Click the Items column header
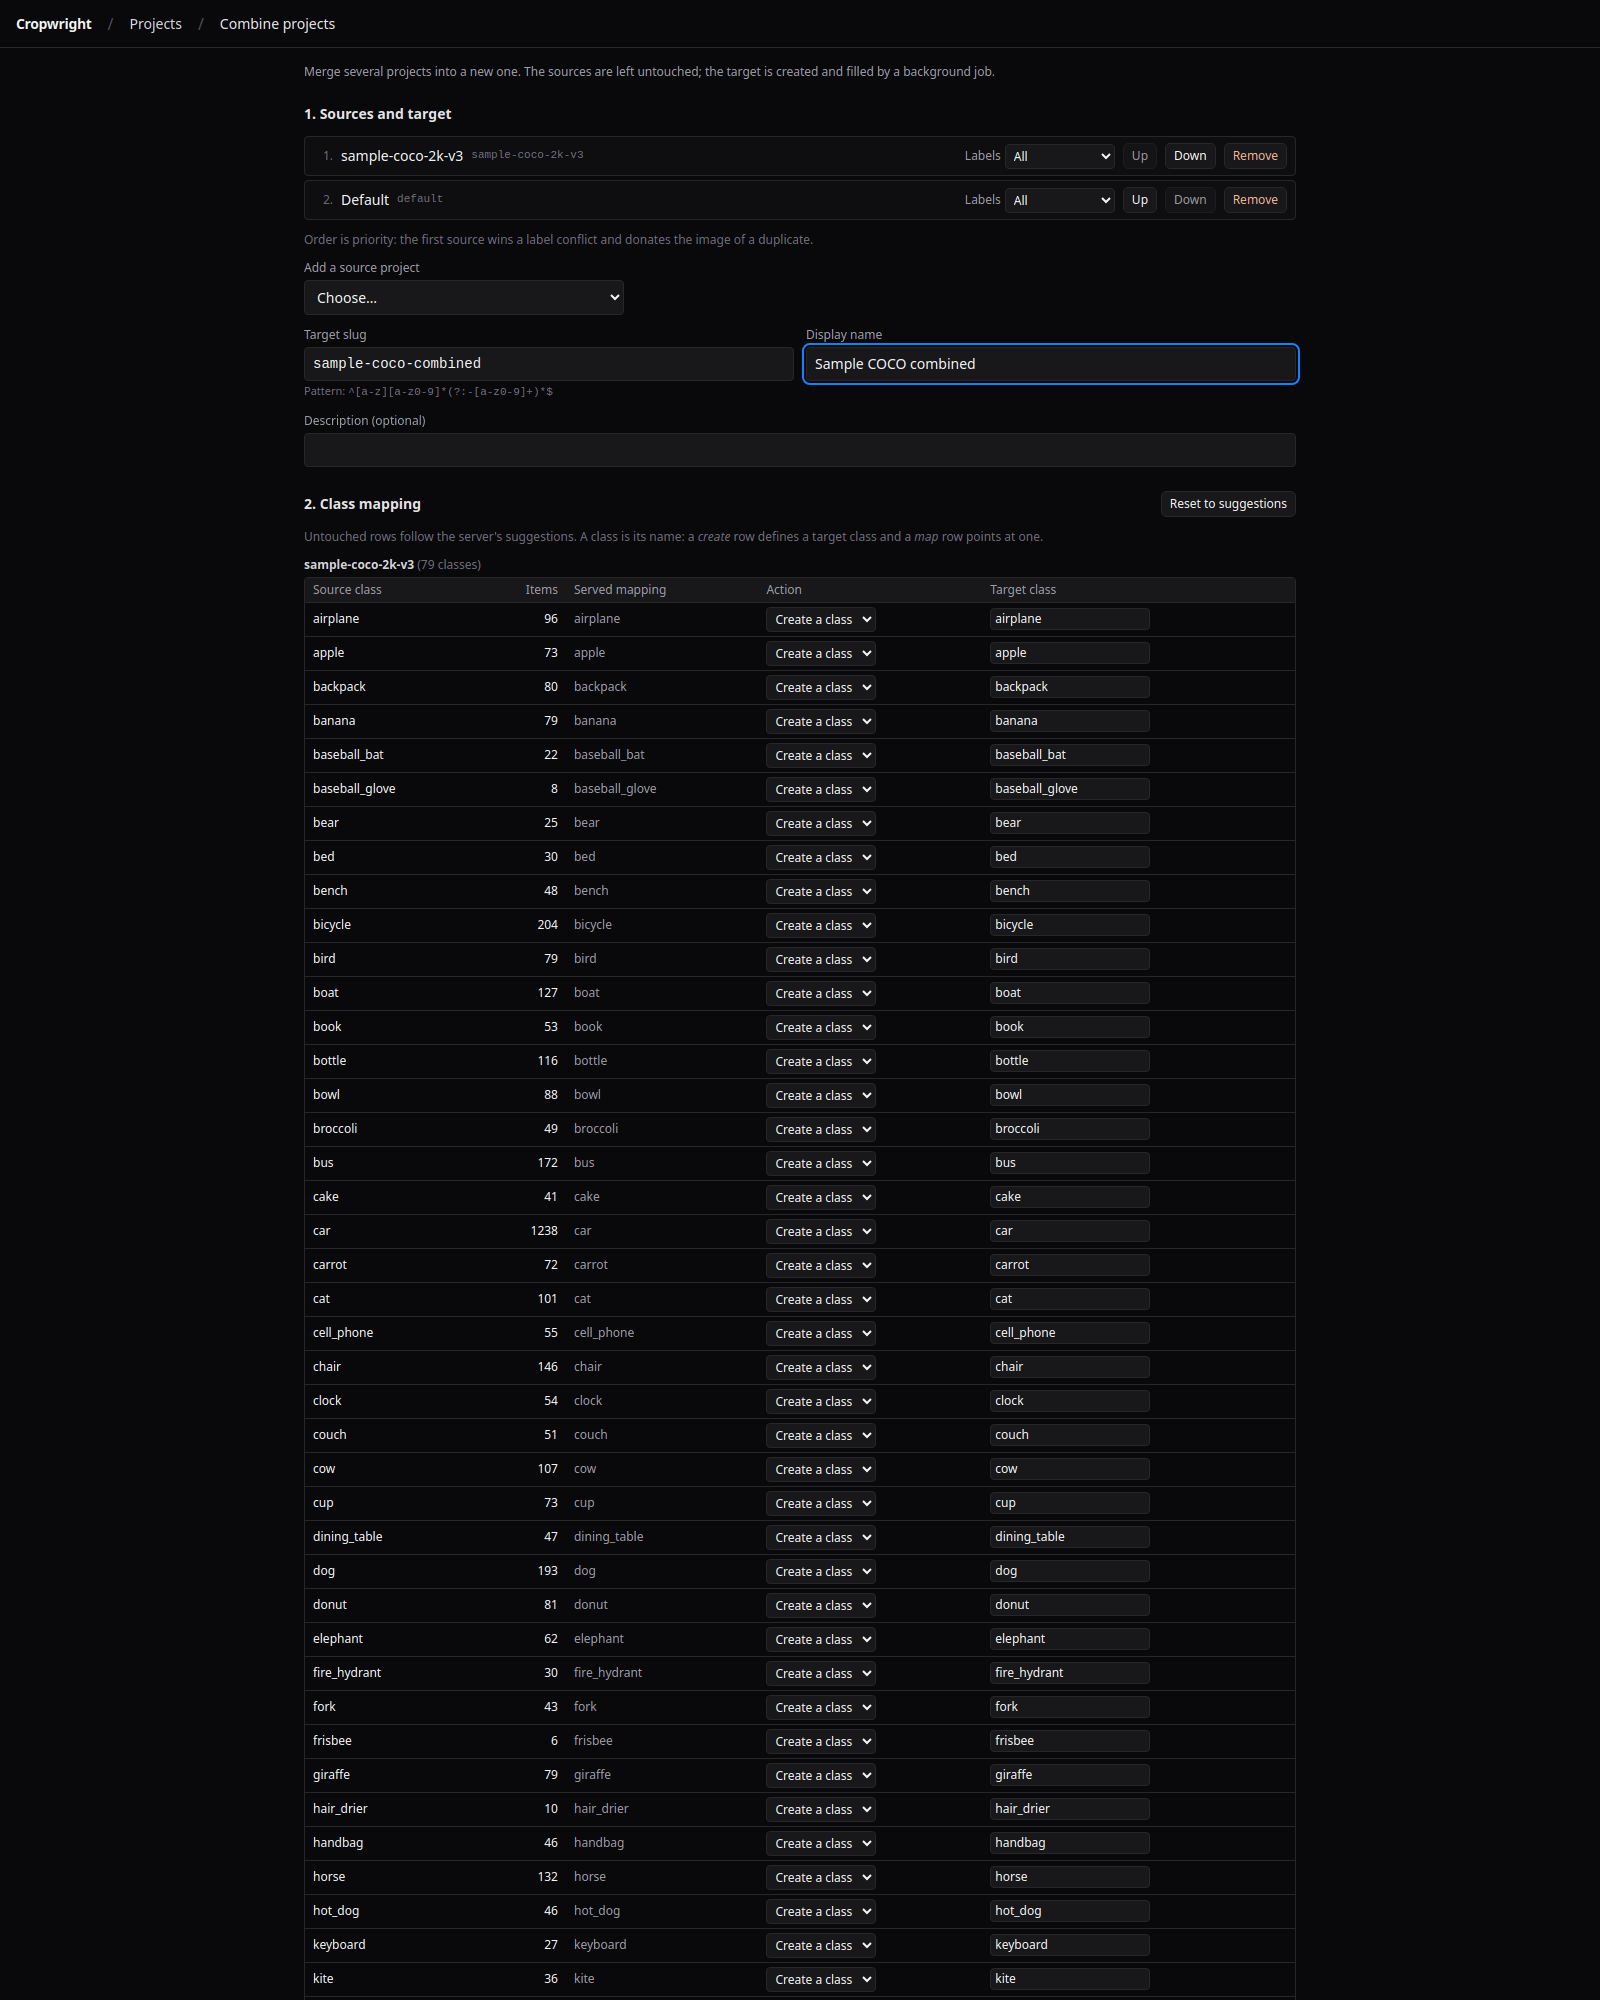 coord(541,590)
